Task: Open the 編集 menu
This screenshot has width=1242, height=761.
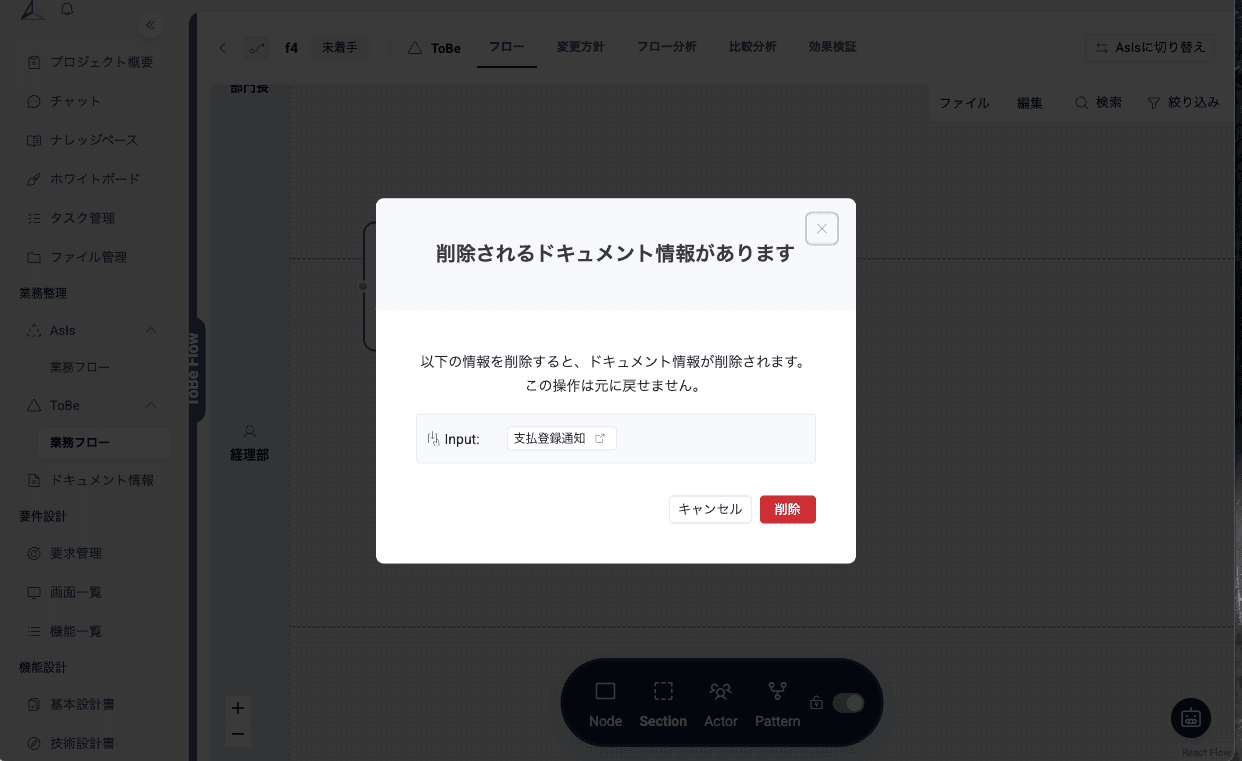Action: tap(1030, 103)
